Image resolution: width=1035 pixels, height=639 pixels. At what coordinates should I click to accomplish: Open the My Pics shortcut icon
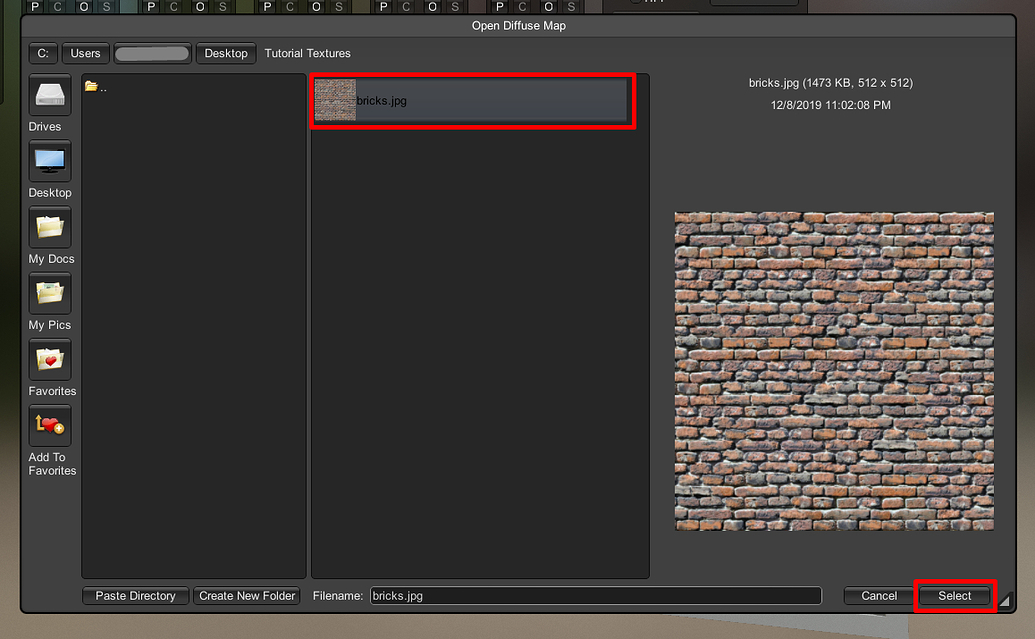pos(50,294)
